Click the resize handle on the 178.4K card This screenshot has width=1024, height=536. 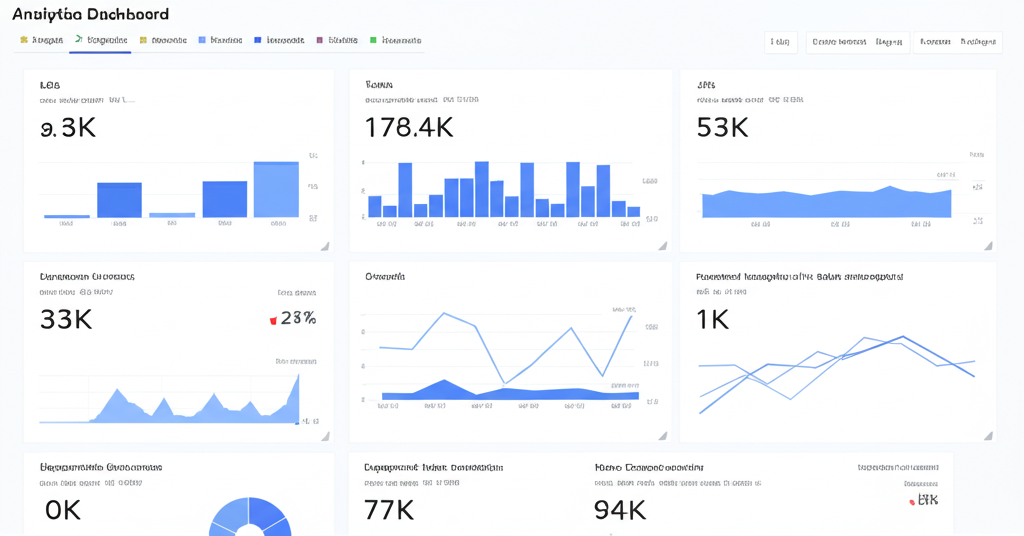(x=661, y=246)
